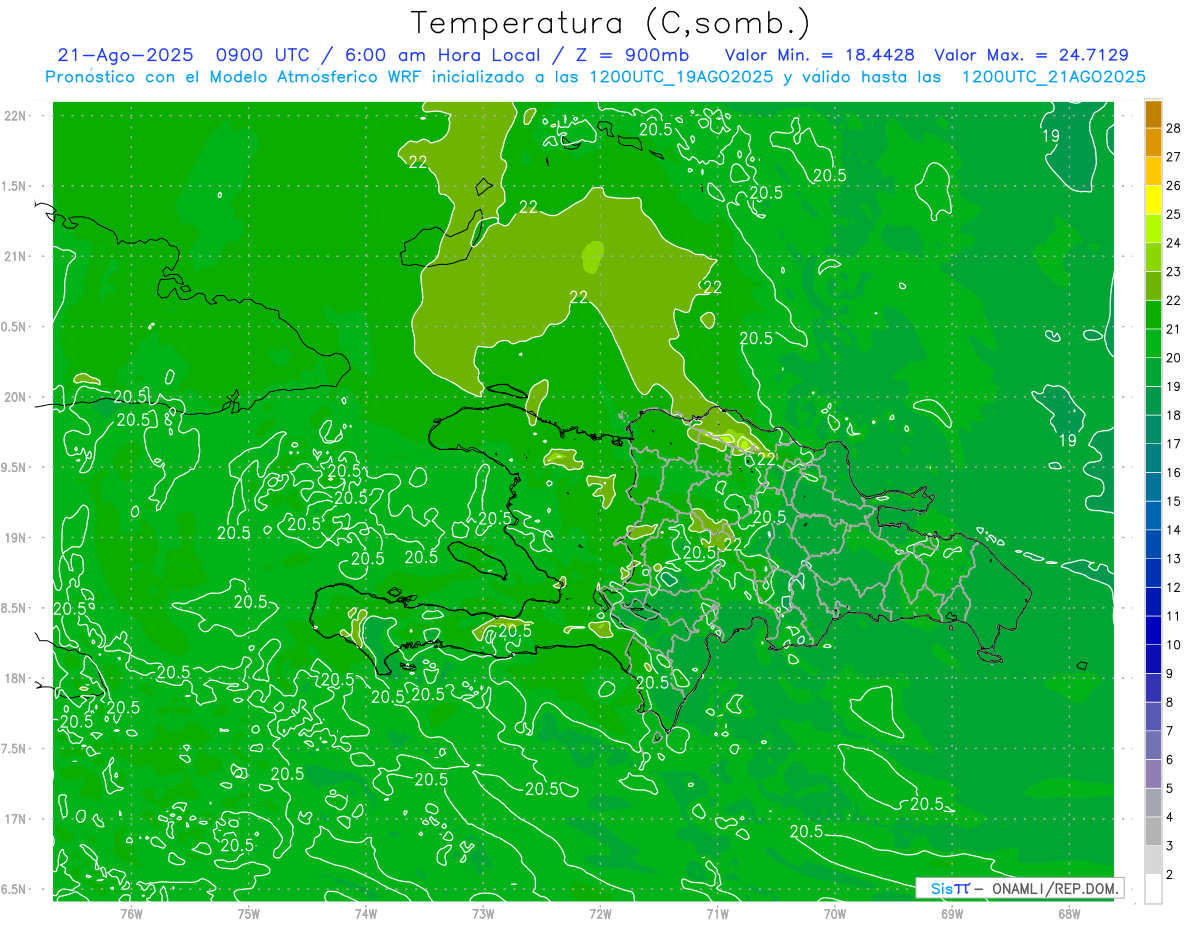Click the "Valor Min. = 18.4428" value
This screenshot has height=927, width=1200.
click(x=821, y=55)
